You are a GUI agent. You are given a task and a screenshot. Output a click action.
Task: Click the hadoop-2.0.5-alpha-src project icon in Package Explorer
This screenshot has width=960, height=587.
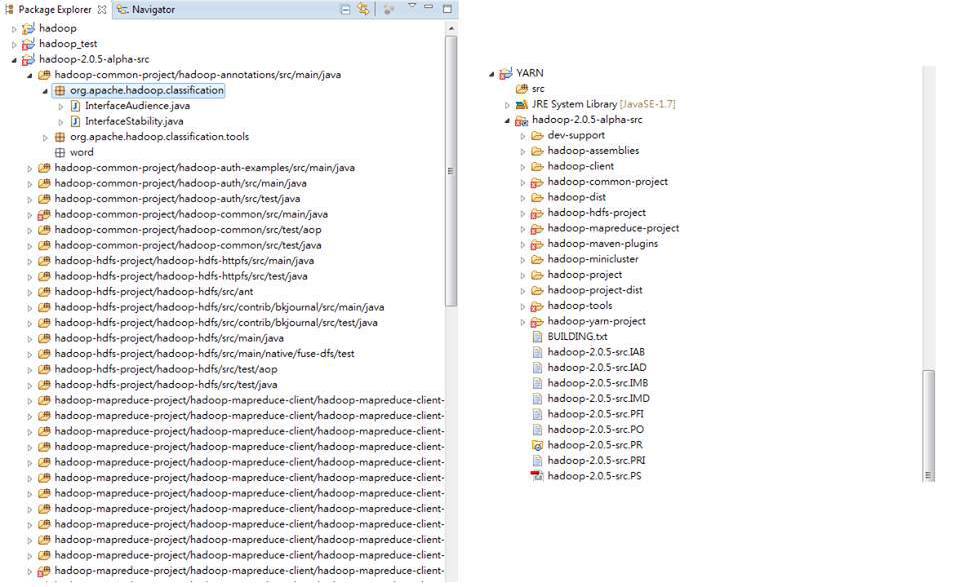[x=28, y=59]
